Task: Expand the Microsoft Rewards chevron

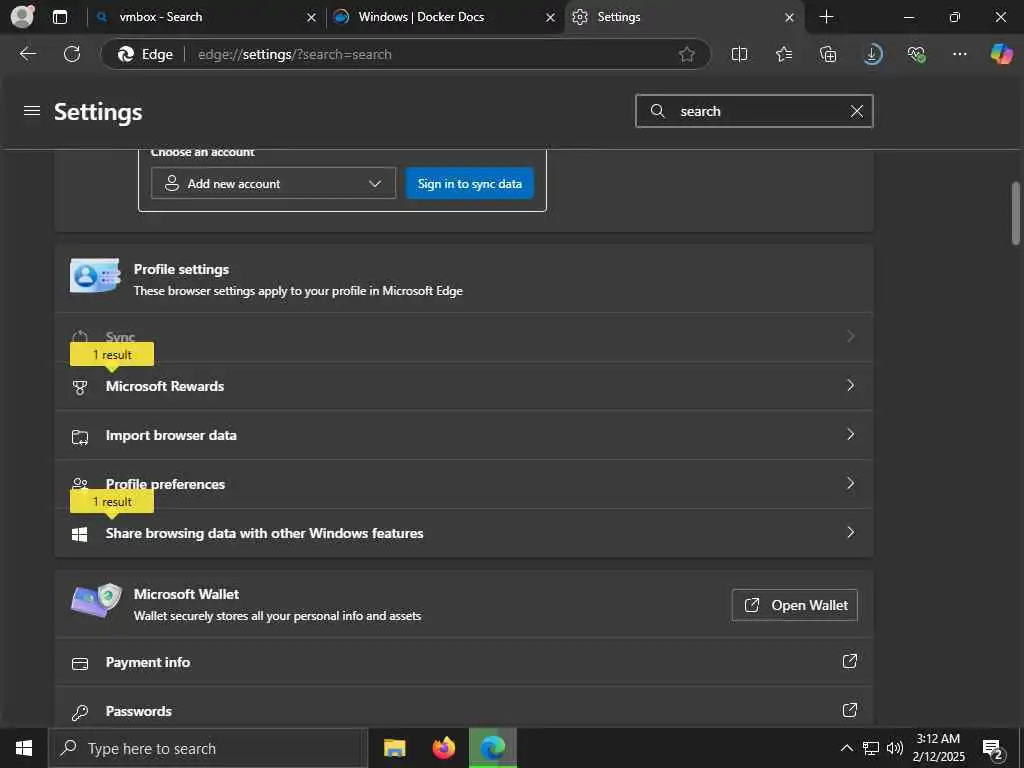Action: point(850,385)
